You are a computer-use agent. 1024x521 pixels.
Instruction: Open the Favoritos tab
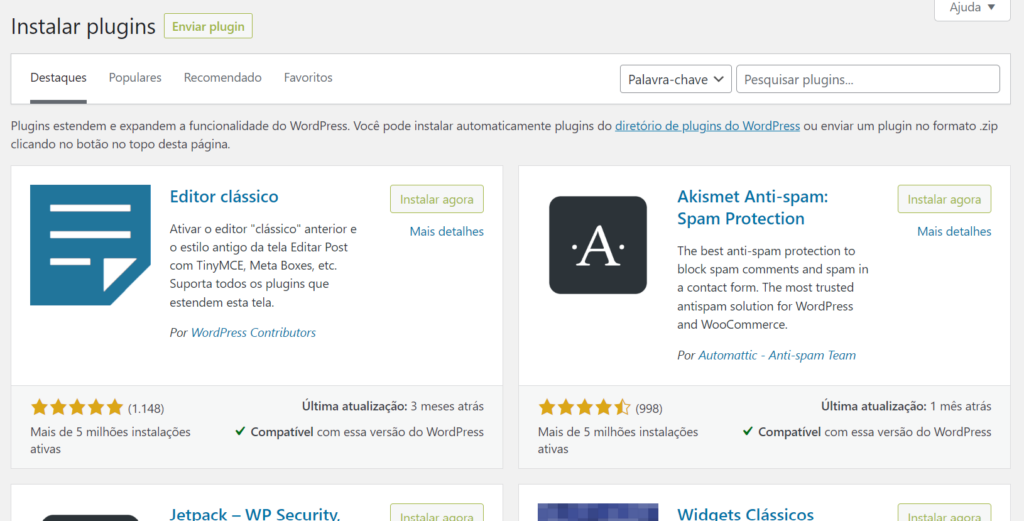308,78
